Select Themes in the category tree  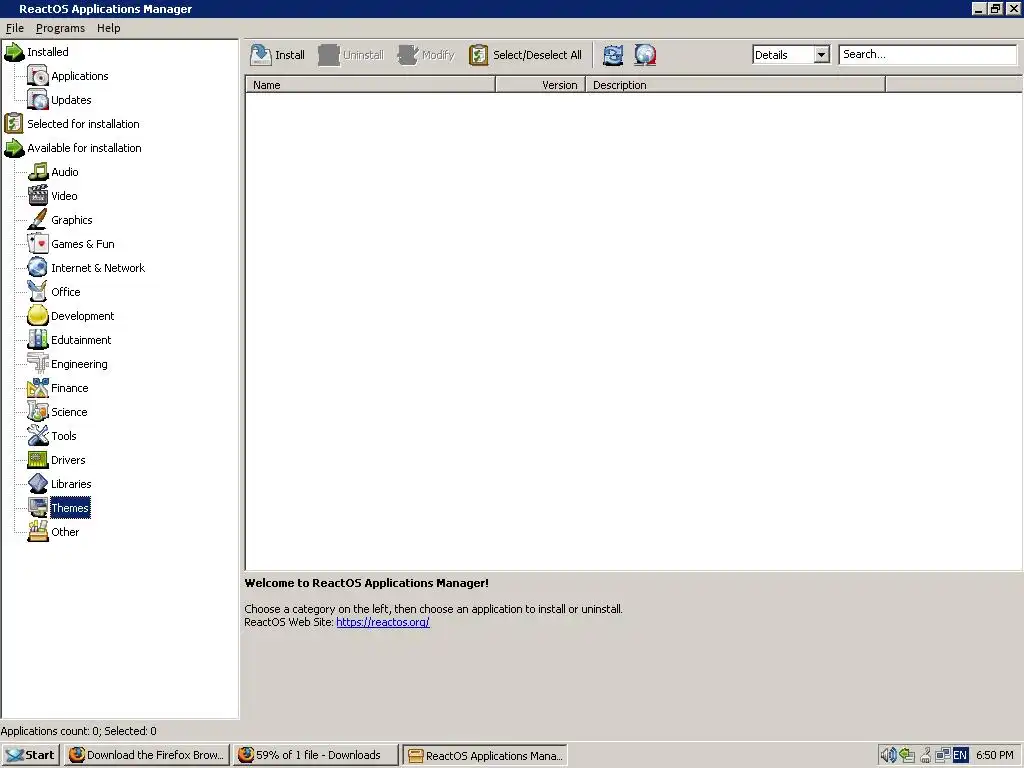click(70, 508)
